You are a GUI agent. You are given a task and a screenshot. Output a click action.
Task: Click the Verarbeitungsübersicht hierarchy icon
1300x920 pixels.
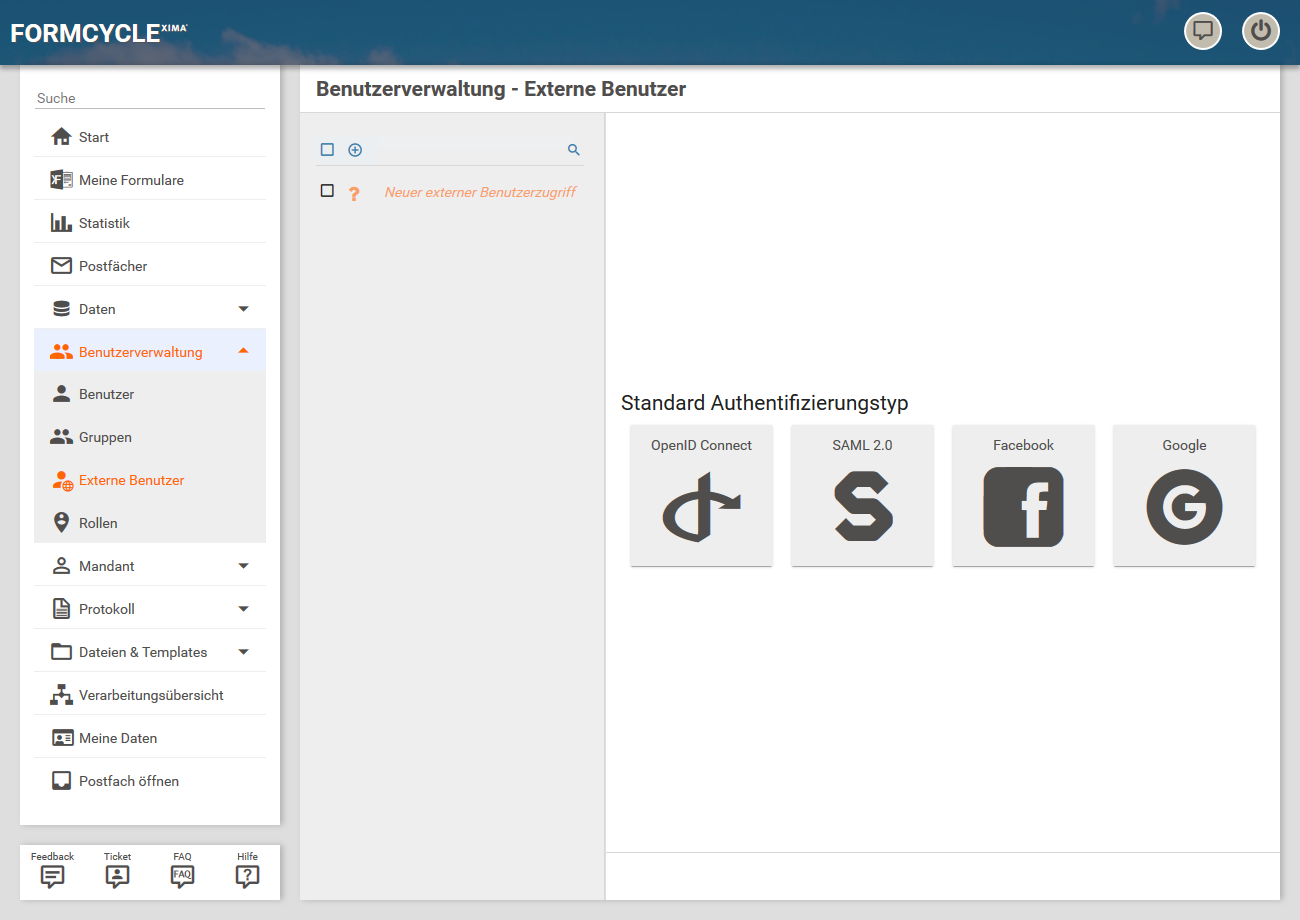pos(62,695)
